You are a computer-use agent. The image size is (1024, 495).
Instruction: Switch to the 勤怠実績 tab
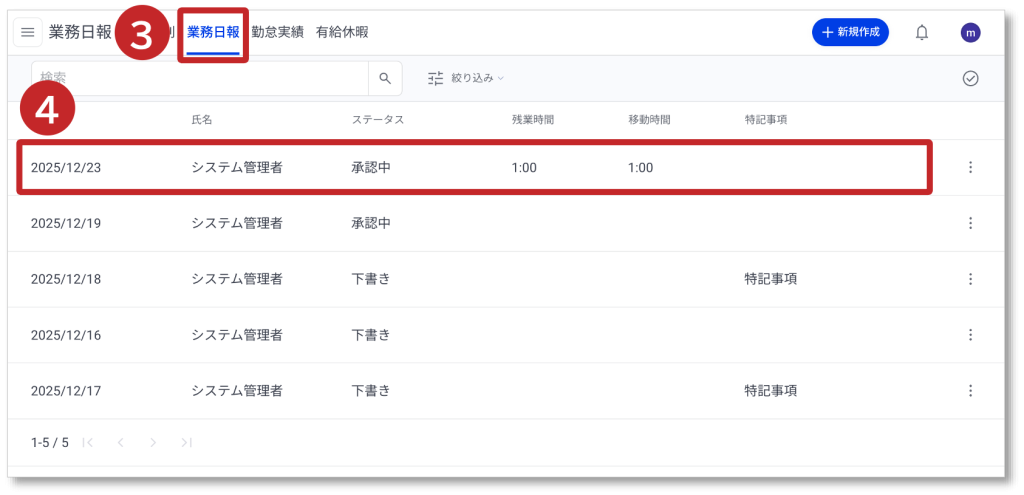coord(277,32)
